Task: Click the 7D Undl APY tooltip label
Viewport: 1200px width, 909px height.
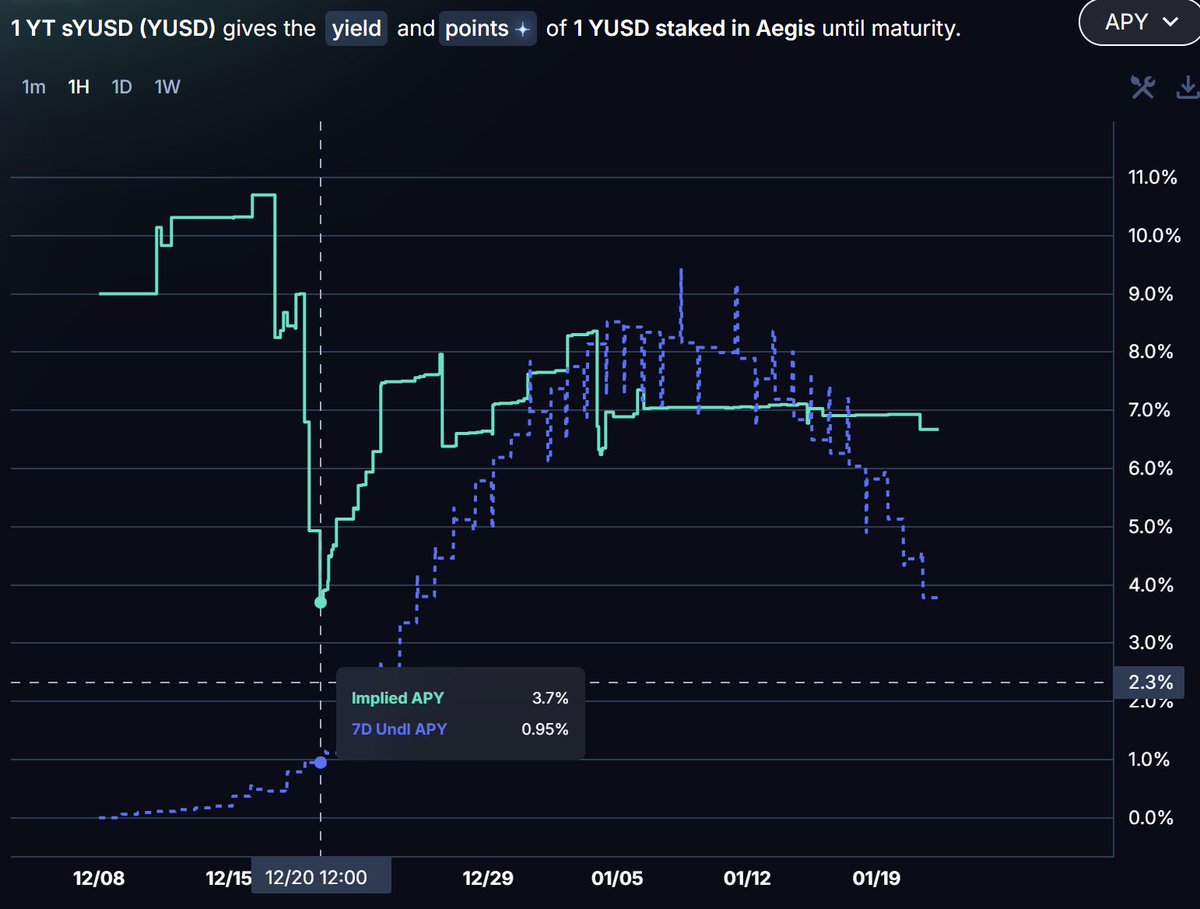Action: tap(399, 729)
